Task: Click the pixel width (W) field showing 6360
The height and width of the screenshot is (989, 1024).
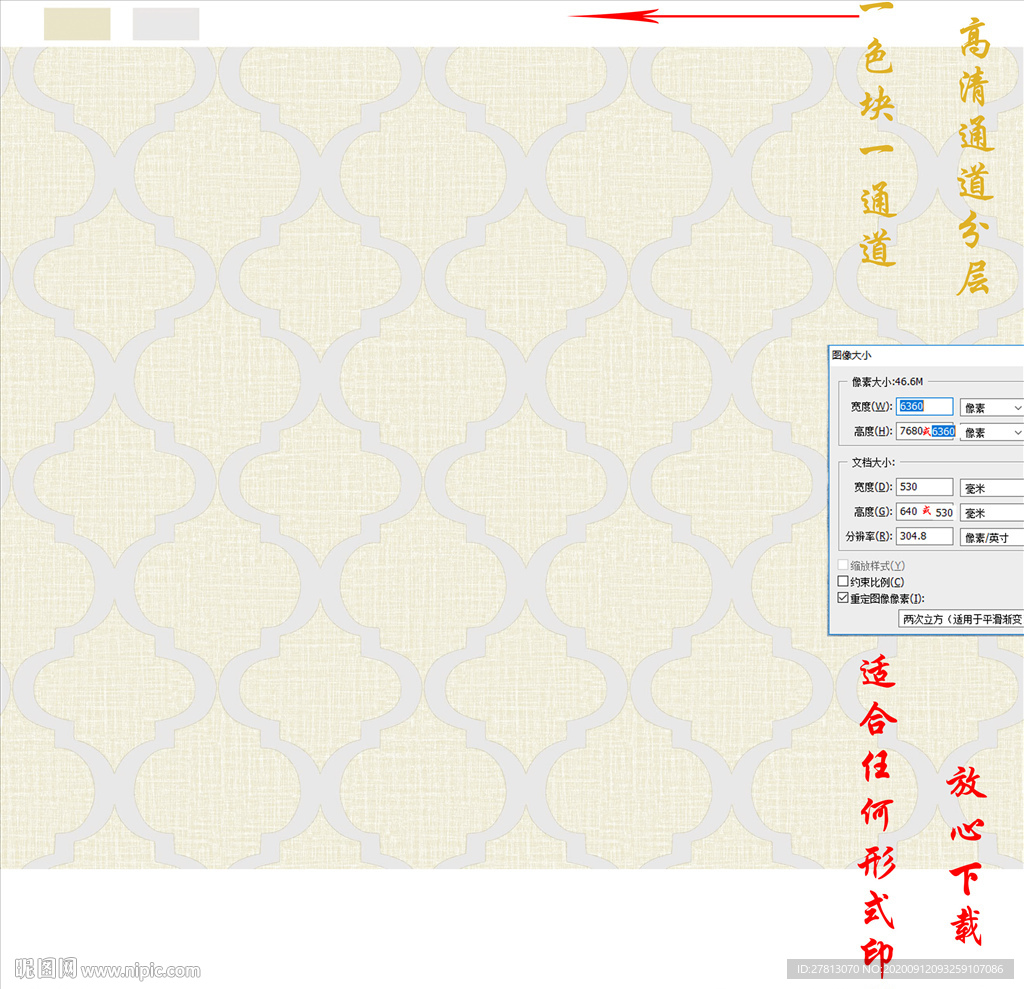Action: 924,406
